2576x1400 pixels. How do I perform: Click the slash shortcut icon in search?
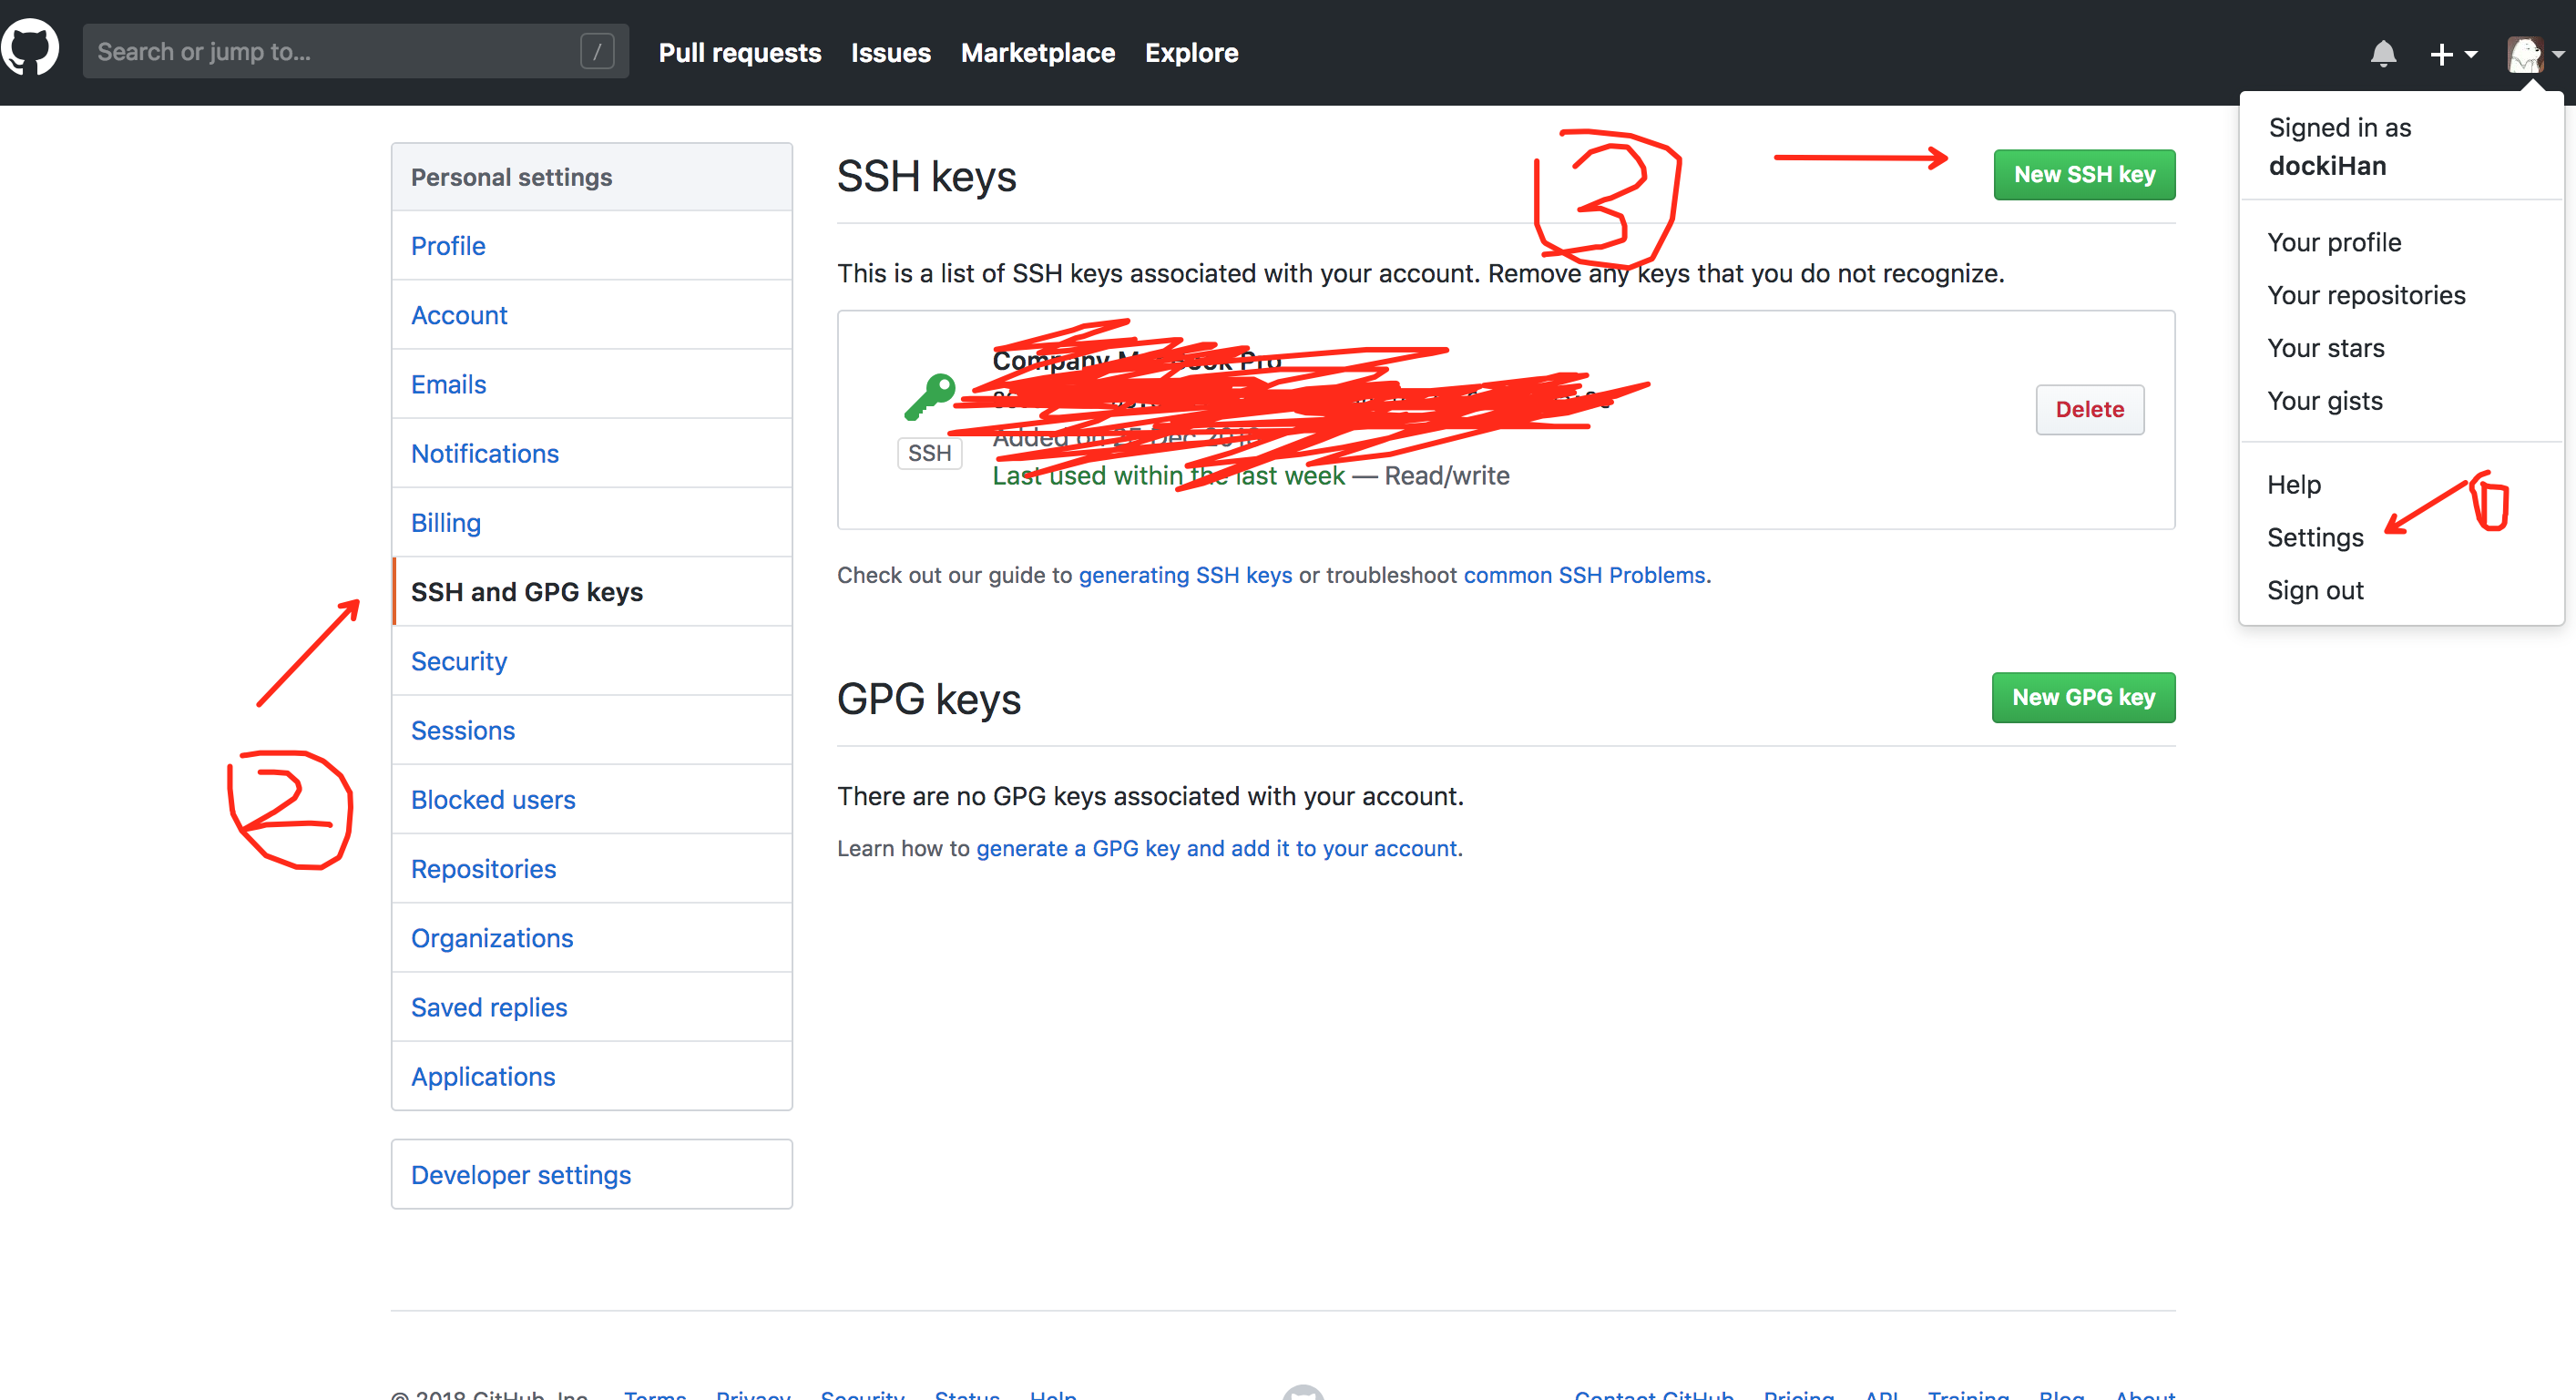coord(597,52)
